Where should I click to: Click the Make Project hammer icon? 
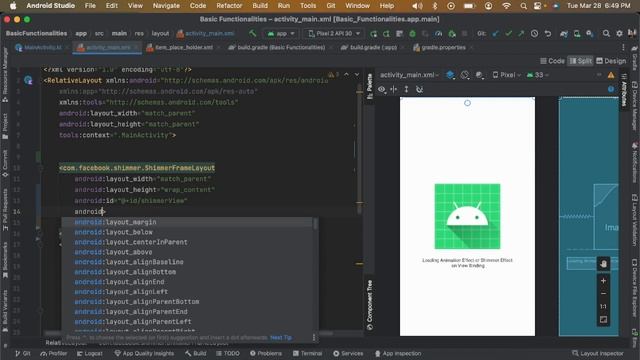click(253, 33)
